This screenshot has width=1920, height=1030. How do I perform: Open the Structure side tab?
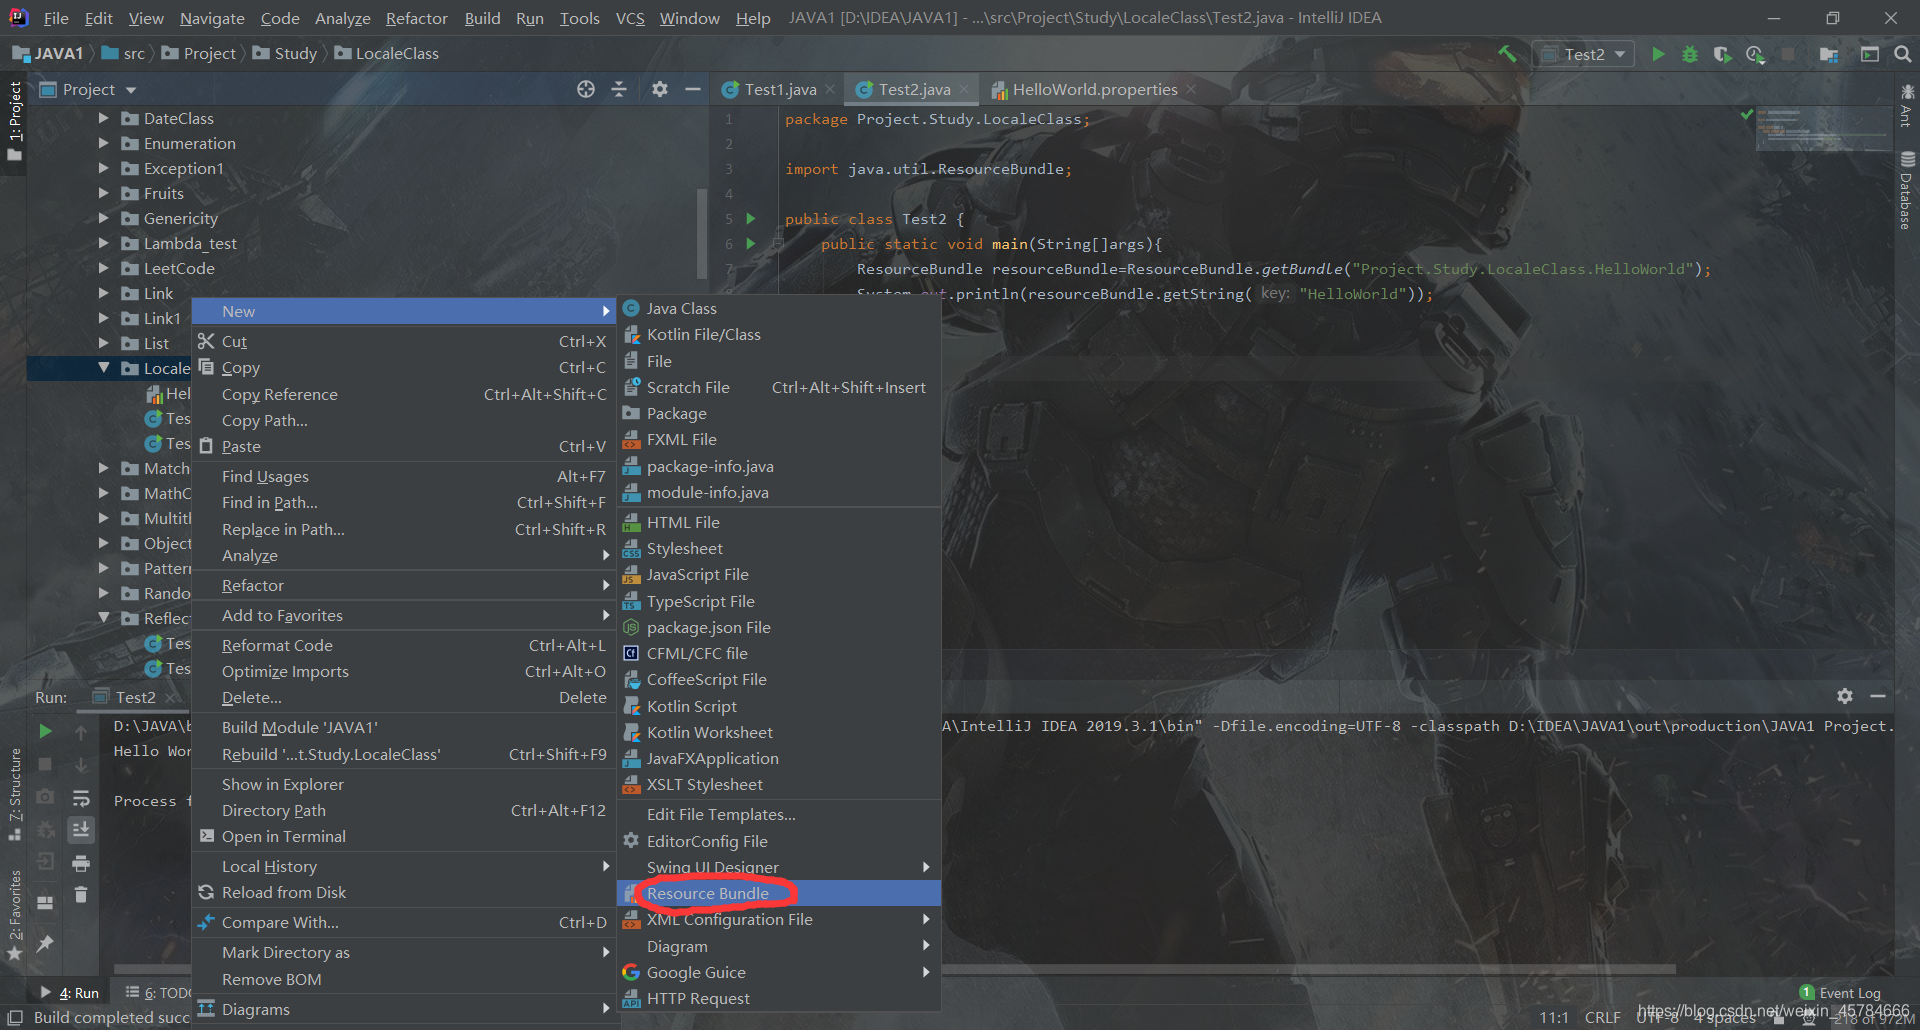(x=14, y=795)
